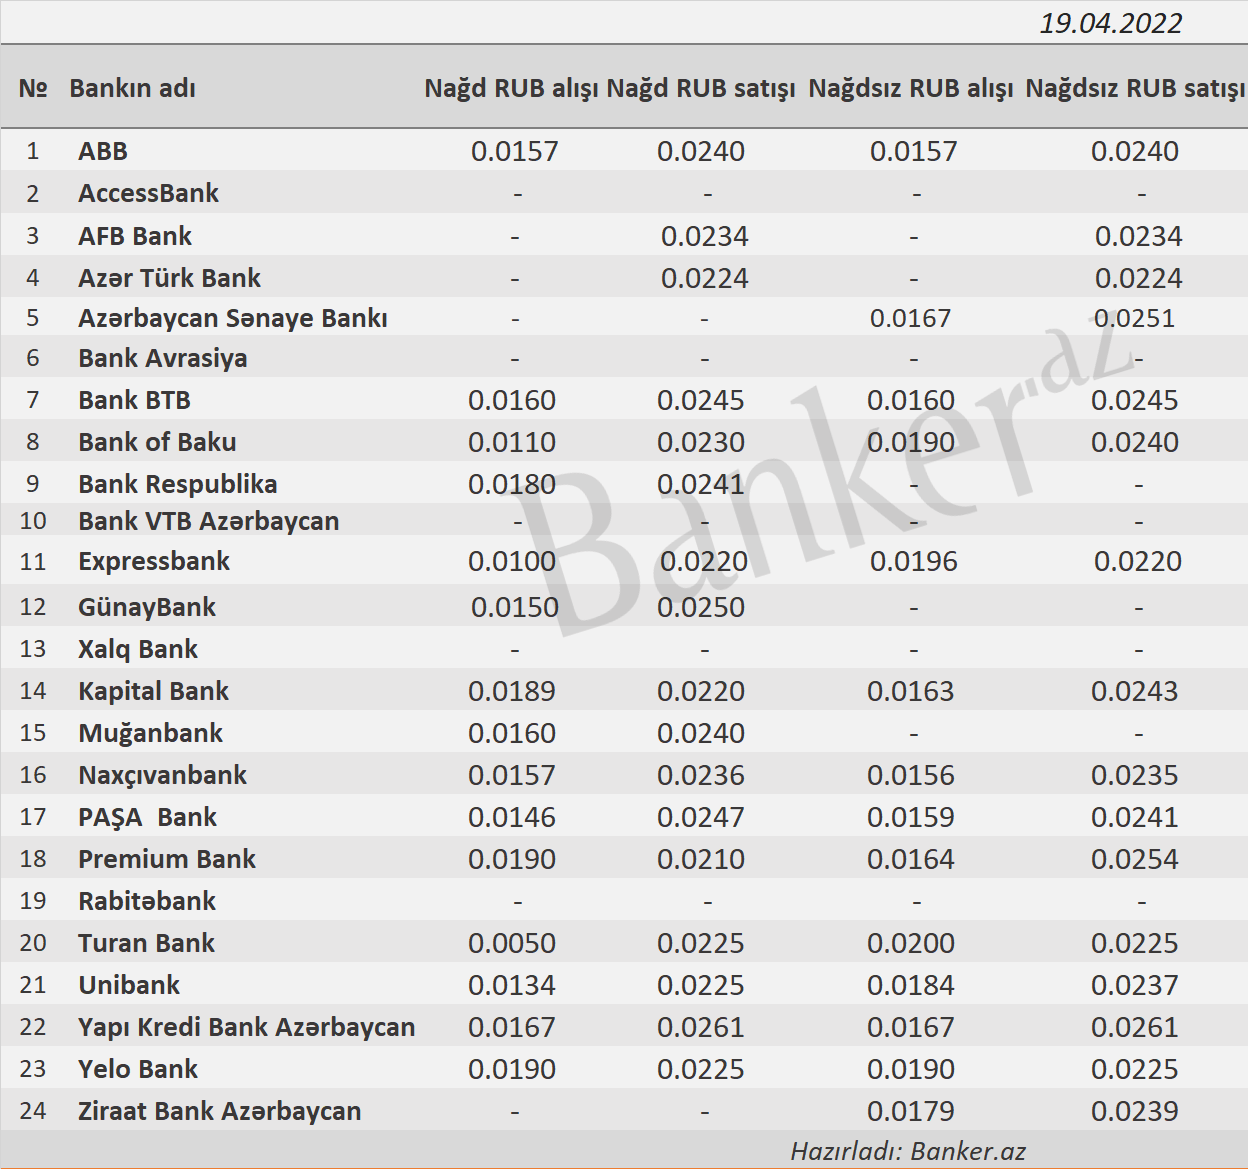The image size is (1248, 1169).
Task: Click the "Nağdsız RUB satışı" column header
Action: (1135, 88)
